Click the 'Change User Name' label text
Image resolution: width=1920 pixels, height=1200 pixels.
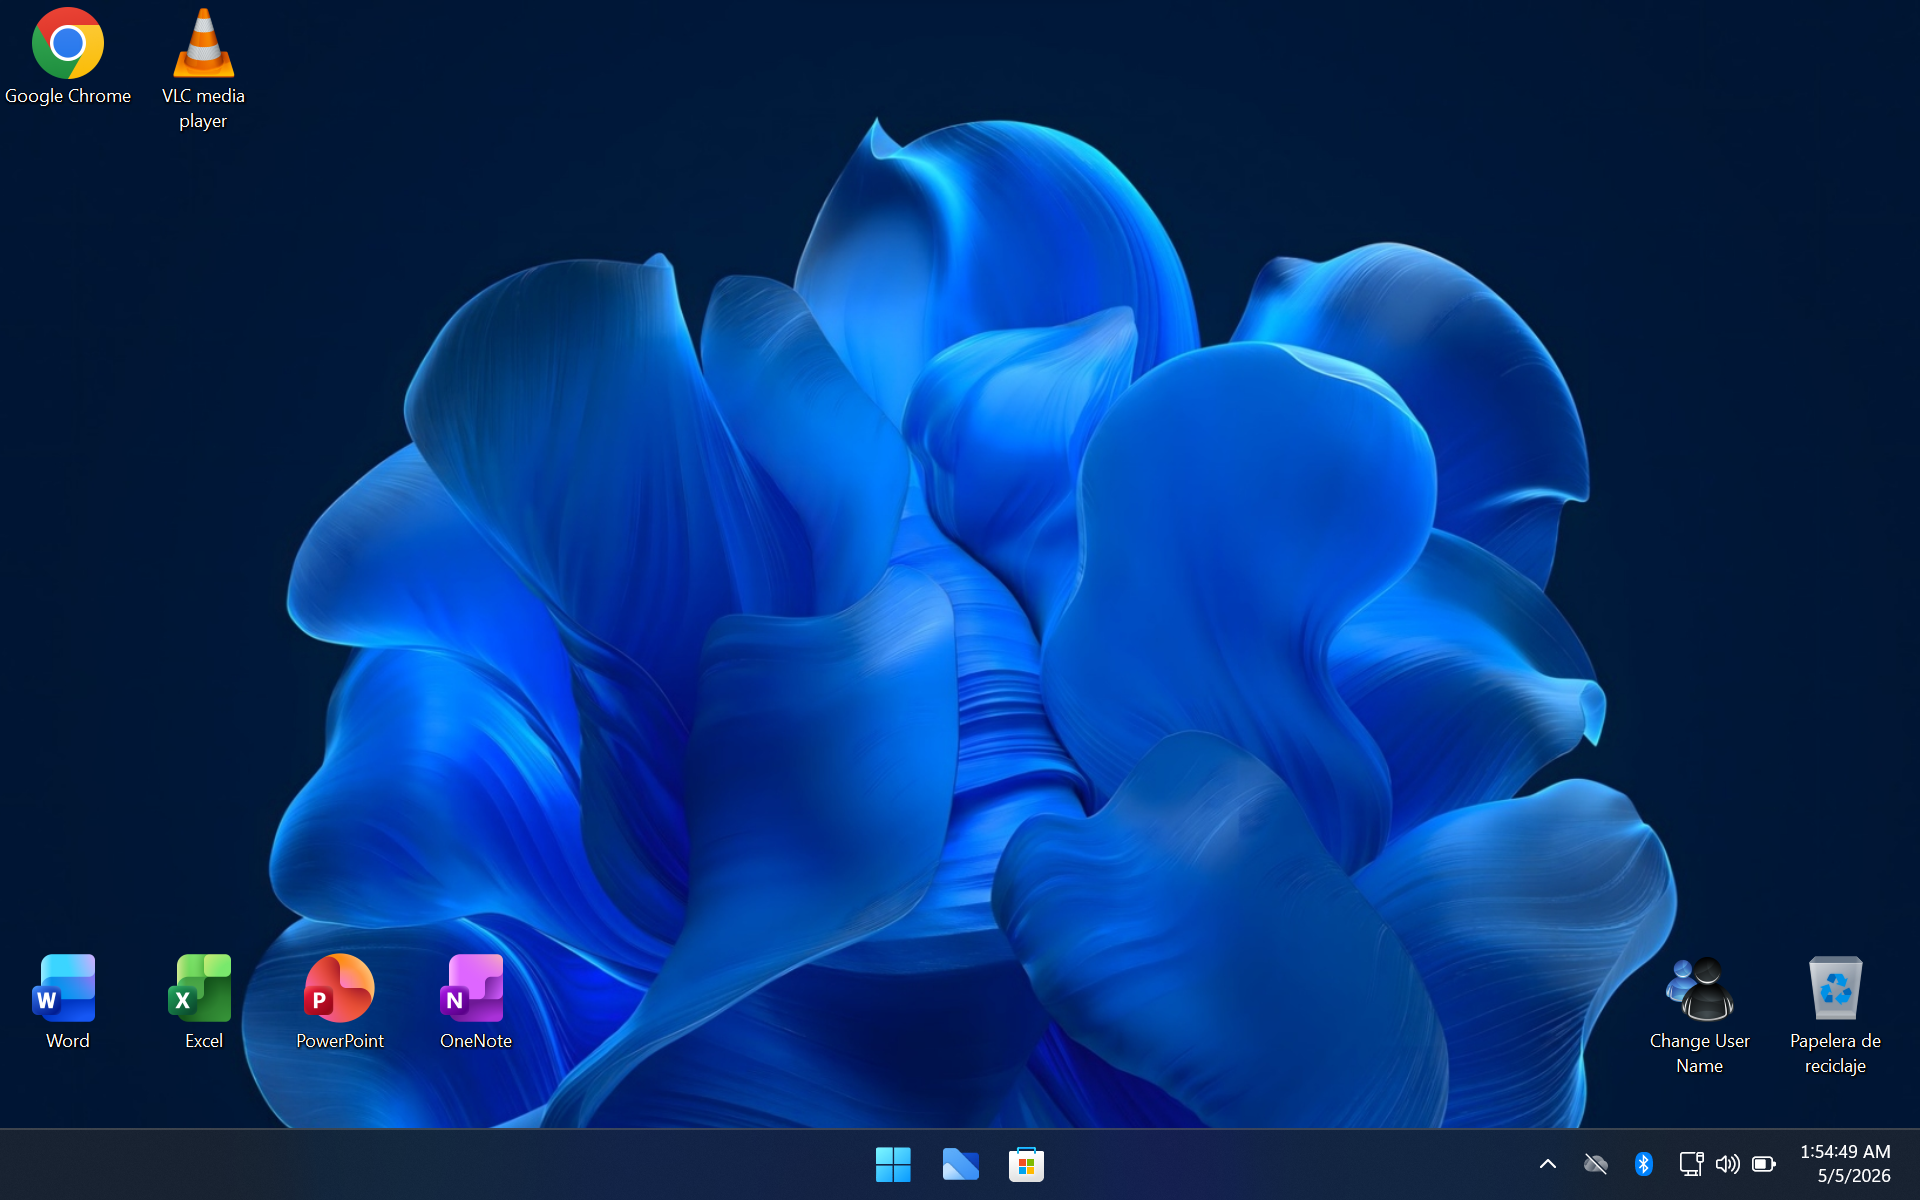click(x=1699, y=1053)
